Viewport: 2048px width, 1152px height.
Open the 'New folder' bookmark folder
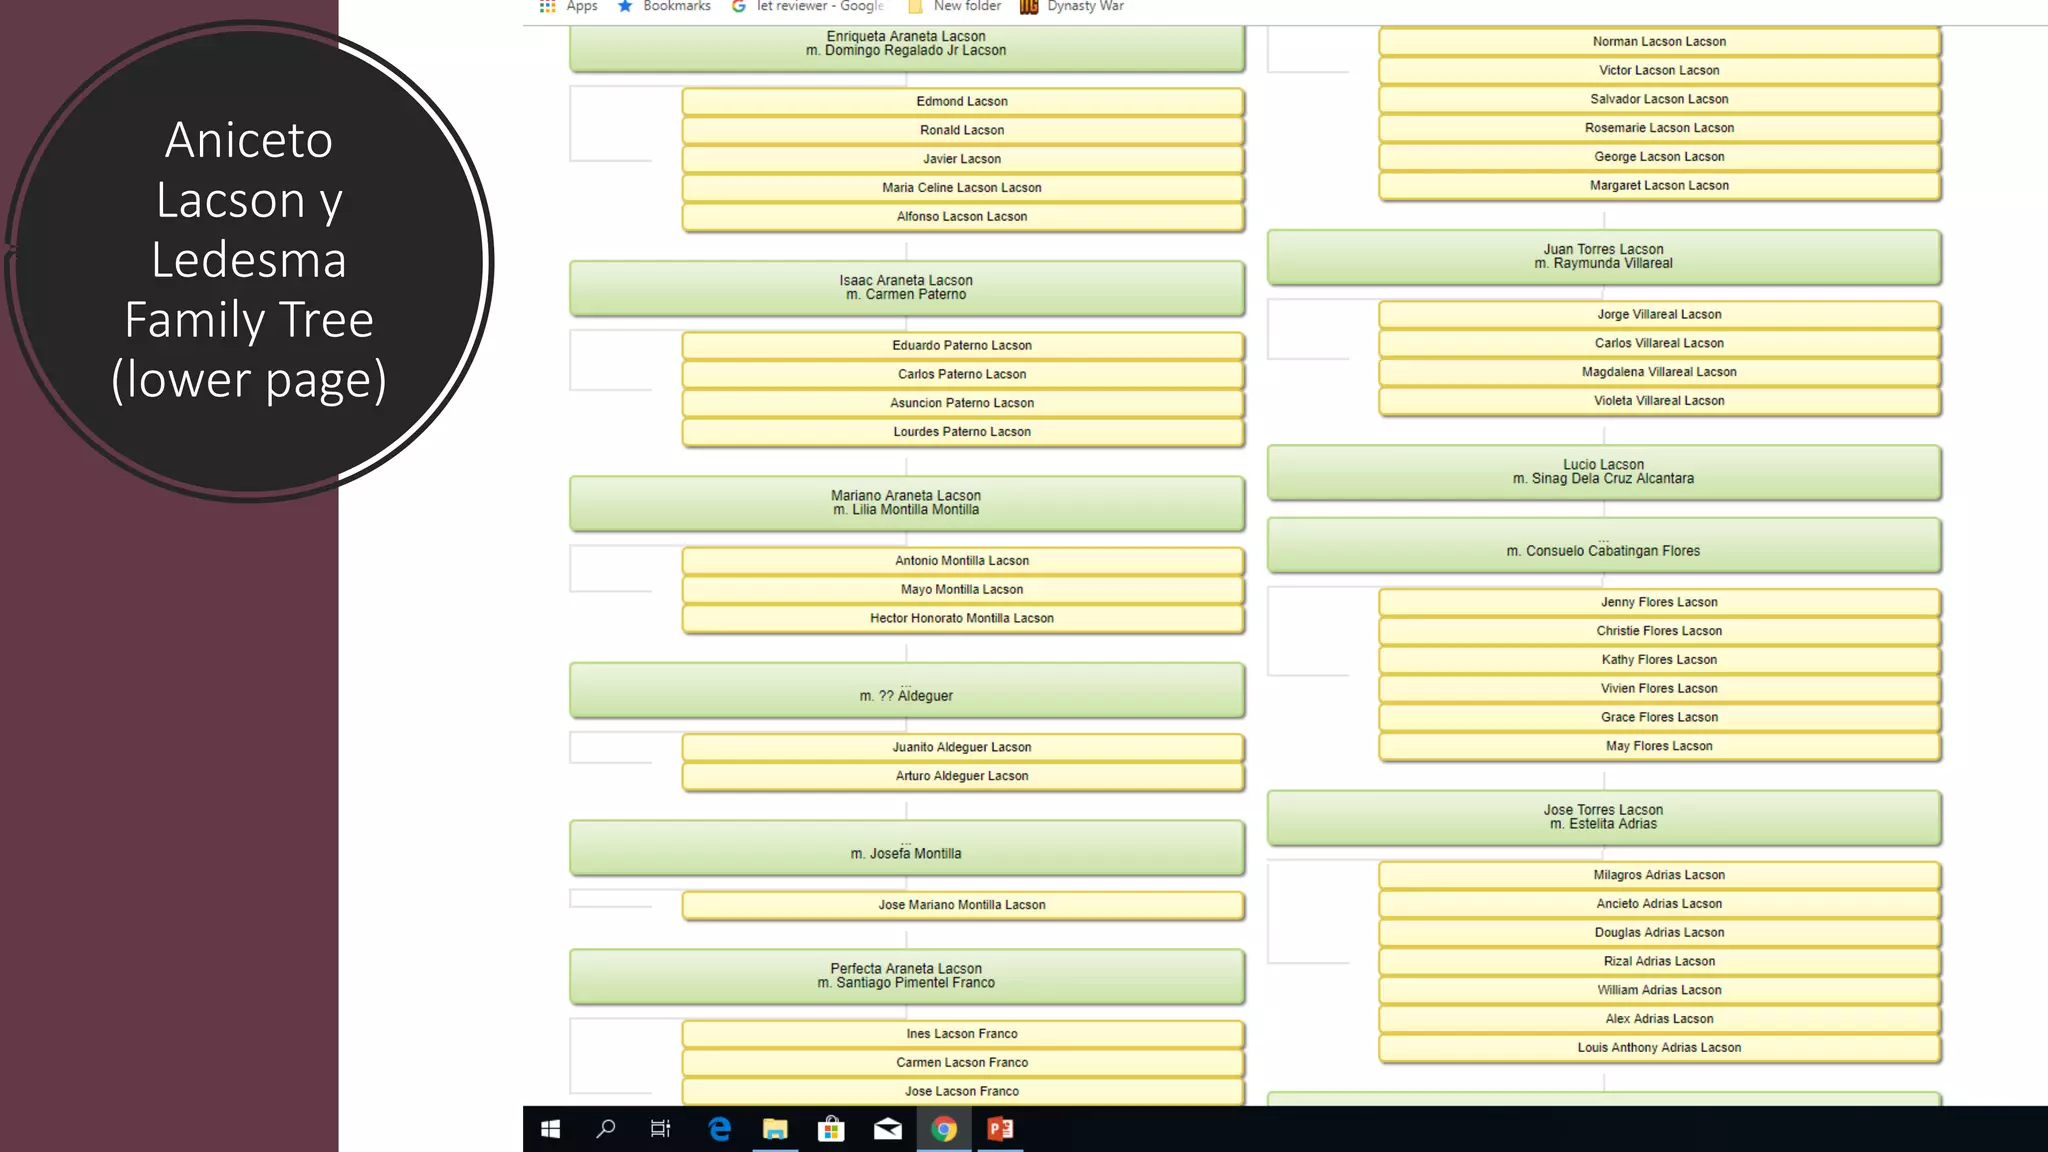(955, 7)
